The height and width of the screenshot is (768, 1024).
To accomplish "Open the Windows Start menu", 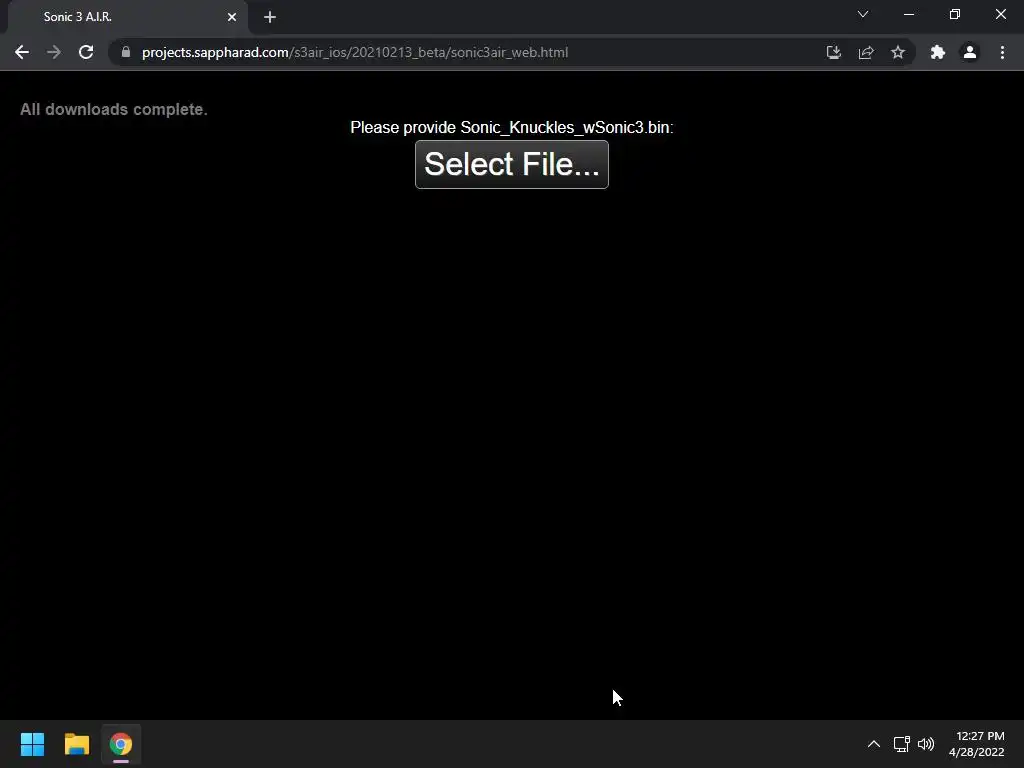I will (x=32, y=744).
